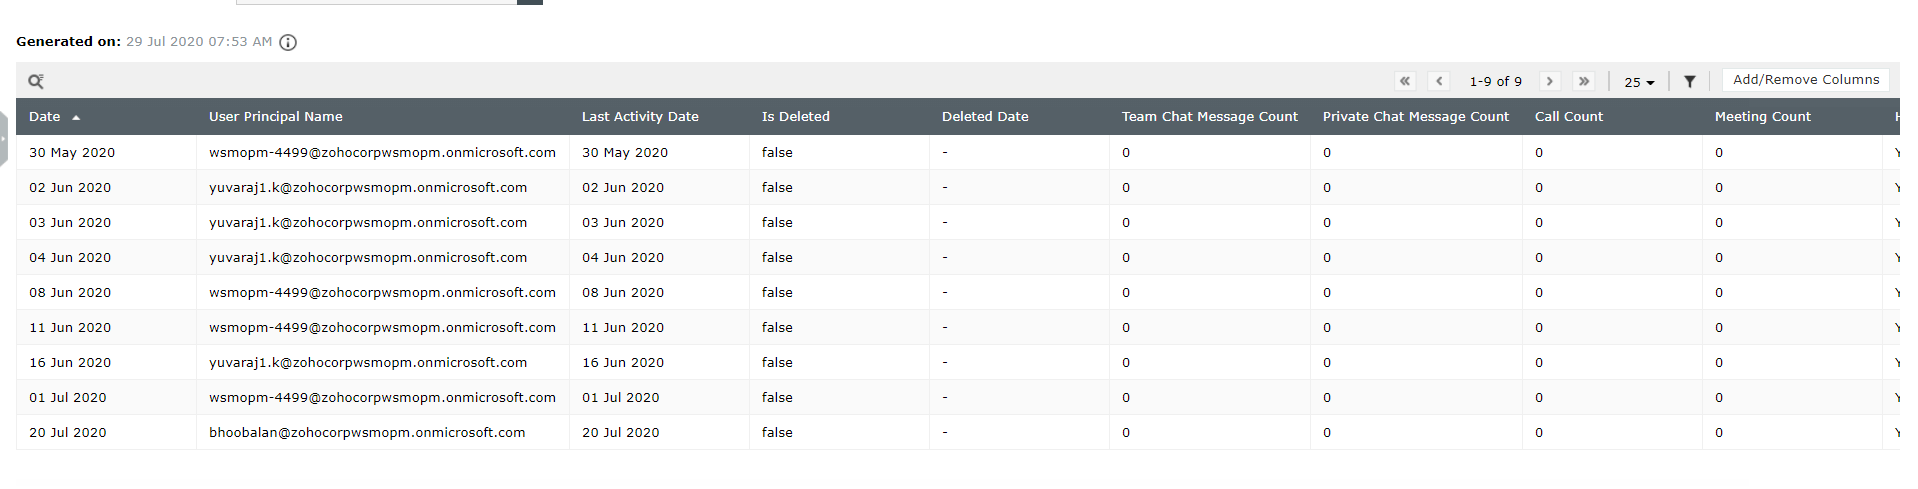Jump to the last page
This screenshot has width=1918, height=489.
(1584, 81)
